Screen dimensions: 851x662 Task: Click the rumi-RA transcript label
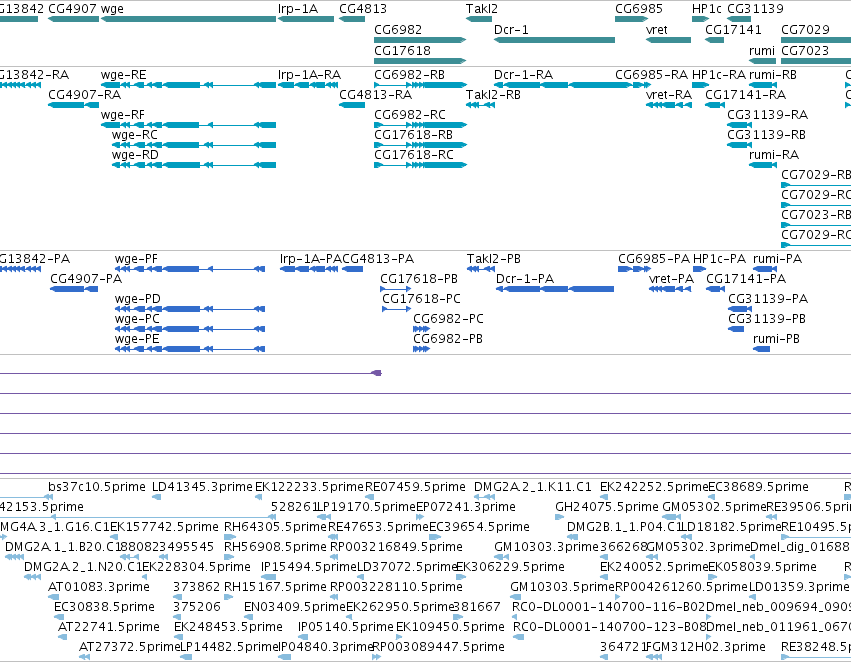[x=774, y=155]
